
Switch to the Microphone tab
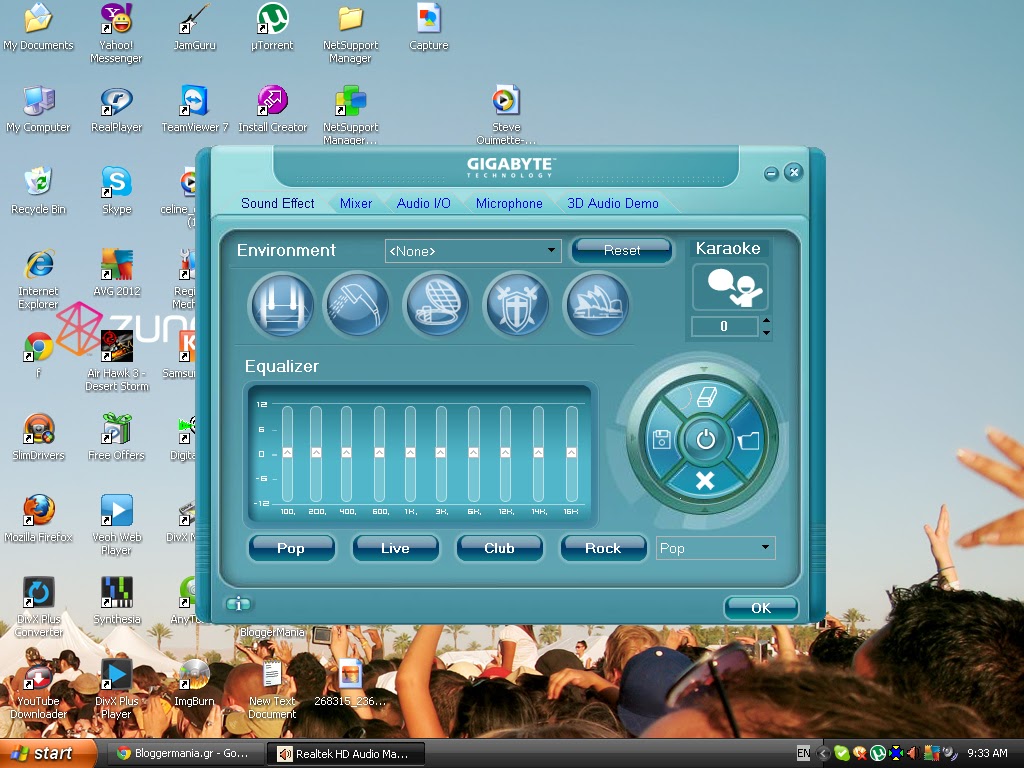point(509,203)
